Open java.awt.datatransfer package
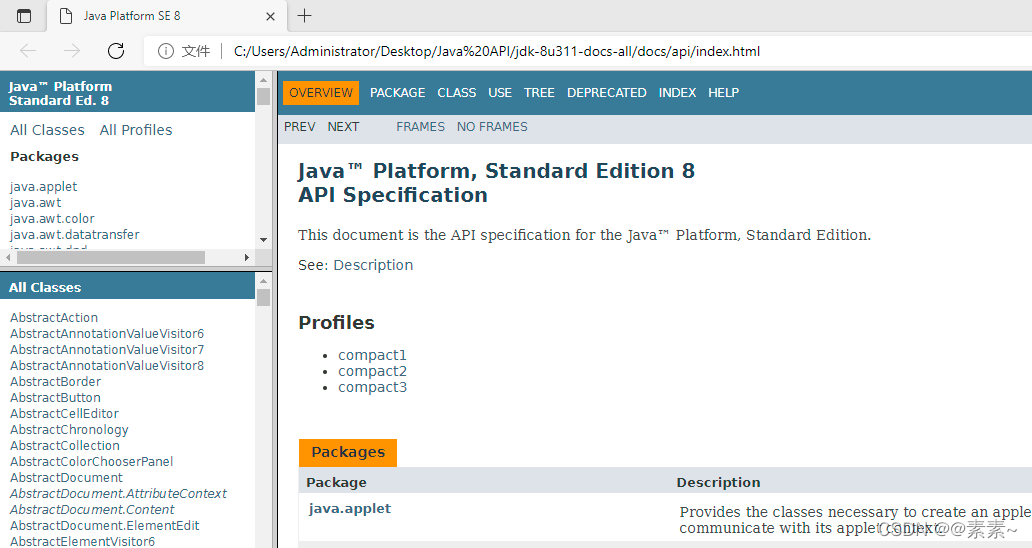 (x=74, y=234)
